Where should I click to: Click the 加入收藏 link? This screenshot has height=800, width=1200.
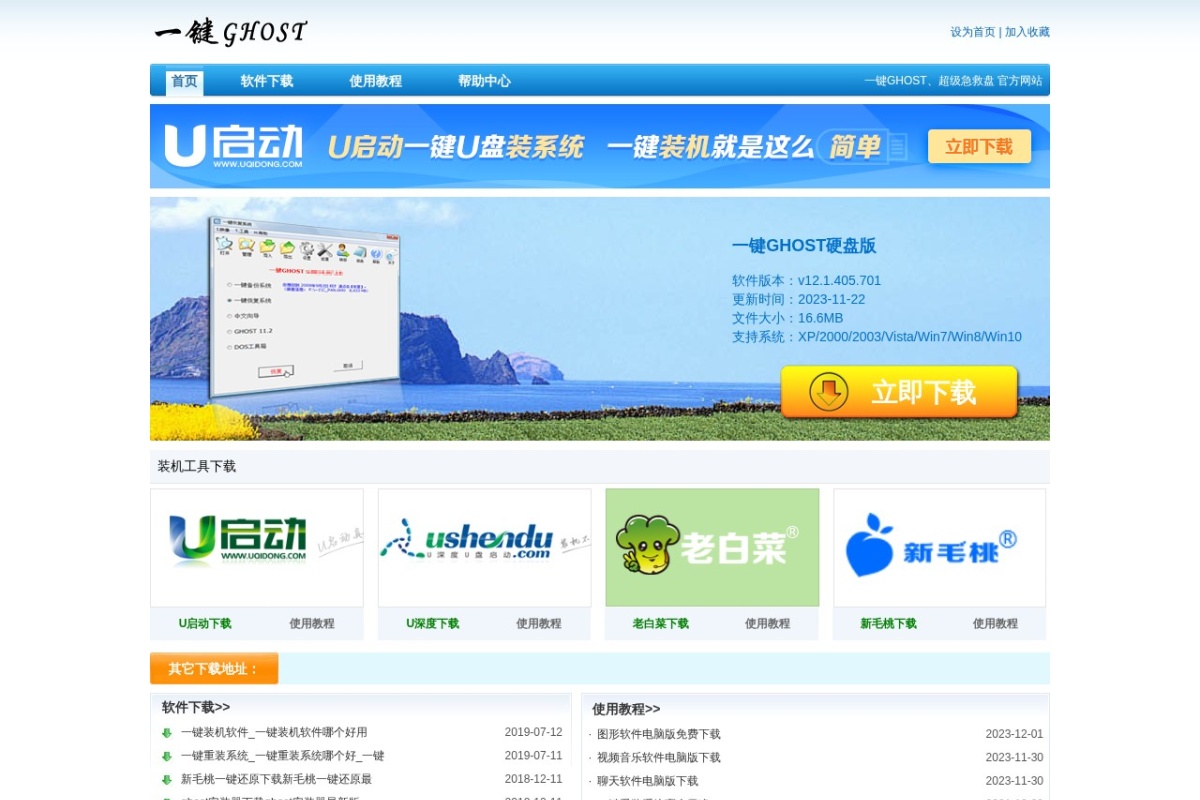tap(1027, 32)
